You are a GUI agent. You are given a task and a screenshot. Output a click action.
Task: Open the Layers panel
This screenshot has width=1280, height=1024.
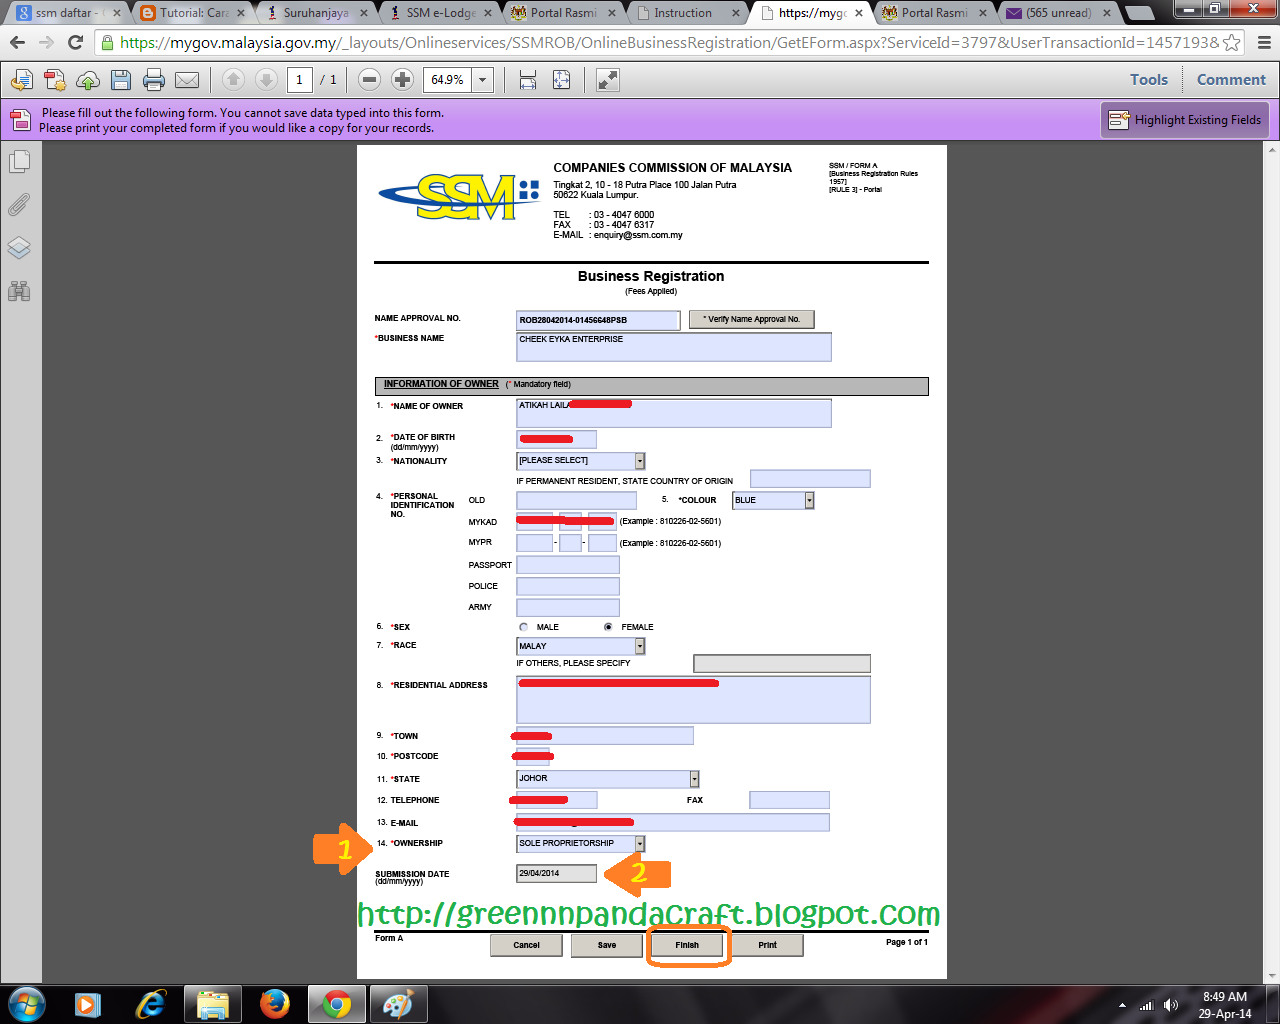coord(18,248)
